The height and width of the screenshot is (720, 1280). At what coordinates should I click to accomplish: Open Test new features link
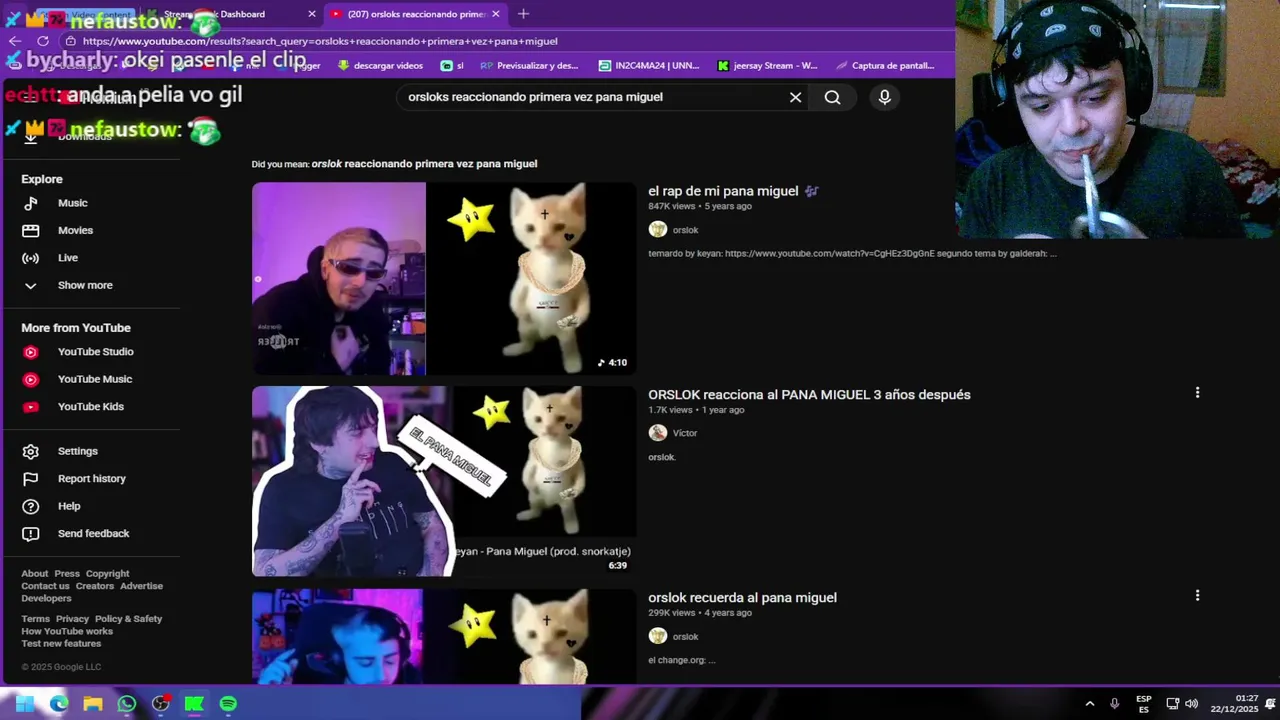pos(61,643)
